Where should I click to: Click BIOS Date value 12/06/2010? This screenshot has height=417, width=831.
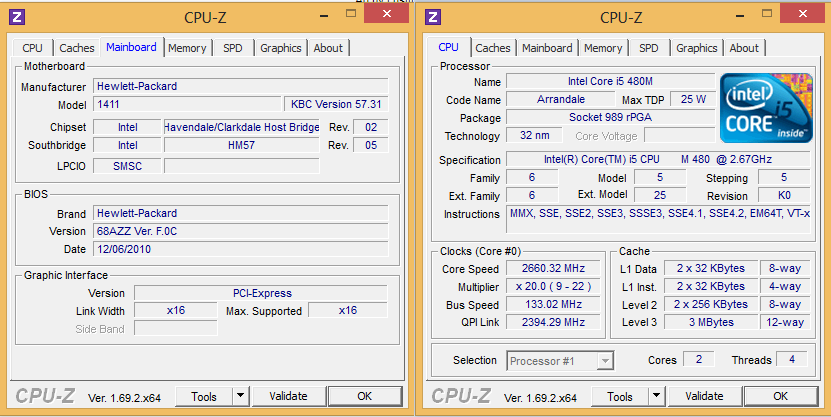click(241, 249)
